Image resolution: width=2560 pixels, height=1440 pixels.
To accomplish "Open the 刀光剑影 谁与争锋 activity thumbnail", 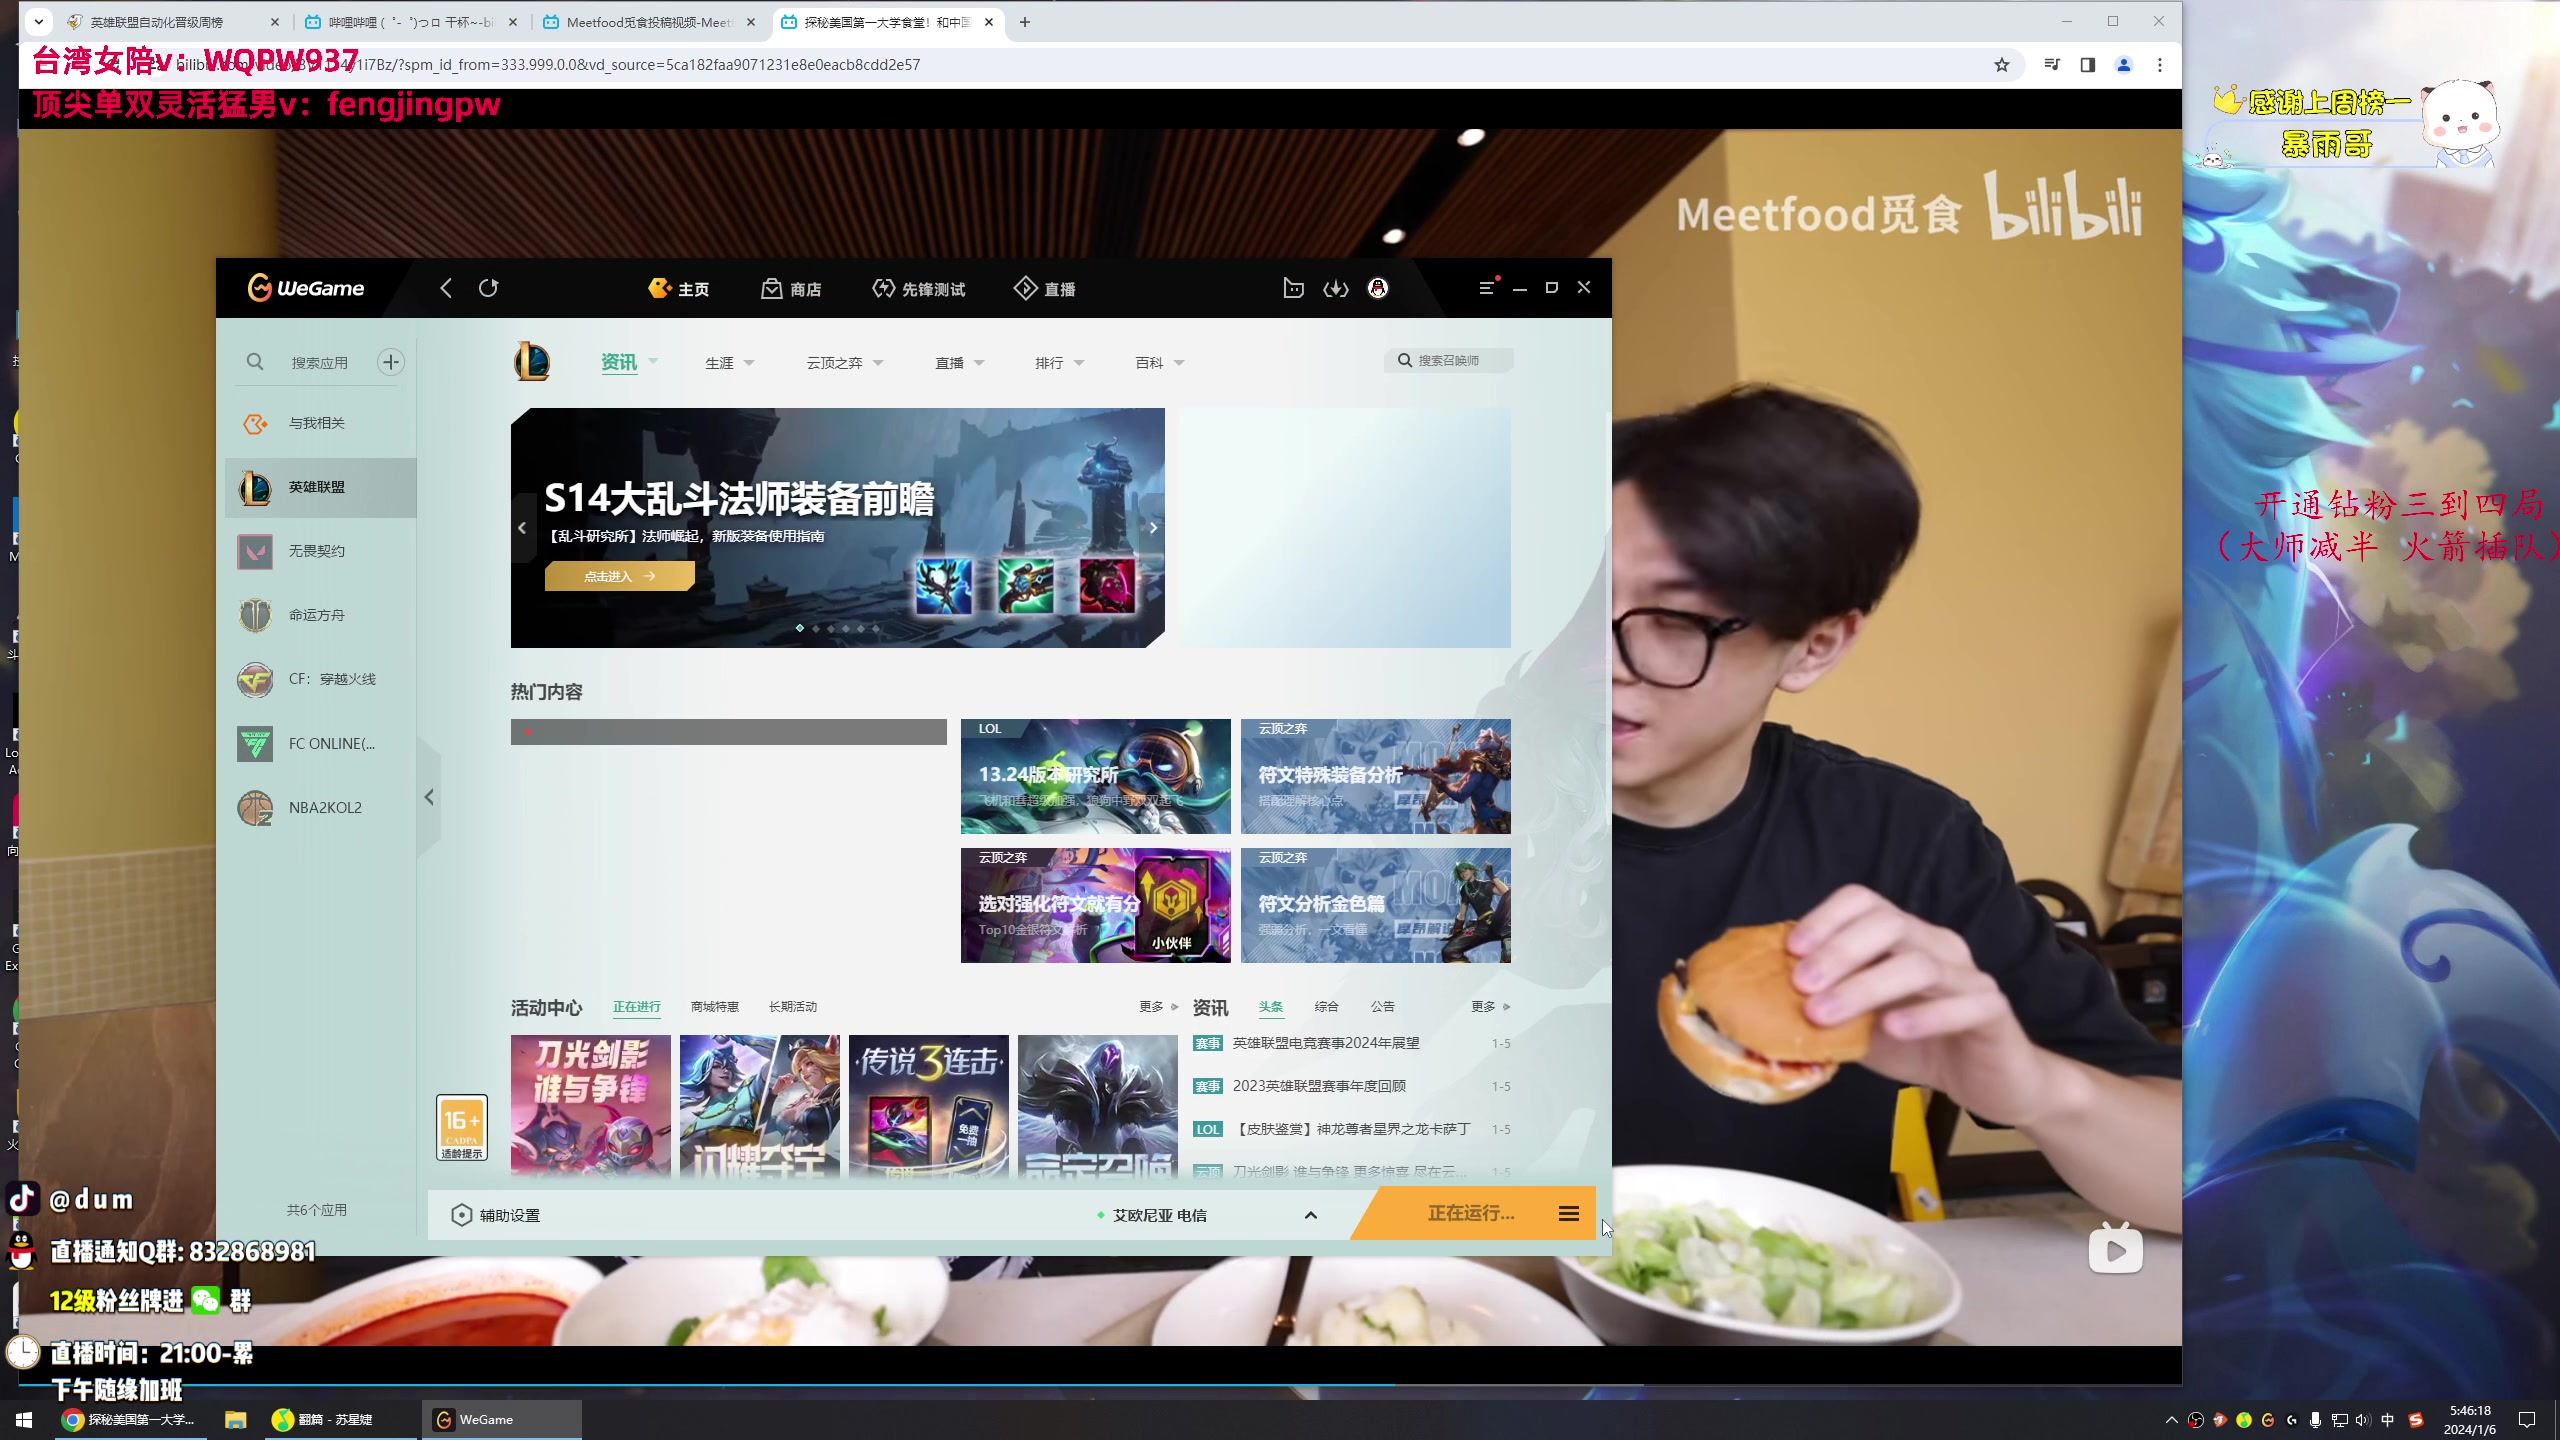I will [590, 1105].
